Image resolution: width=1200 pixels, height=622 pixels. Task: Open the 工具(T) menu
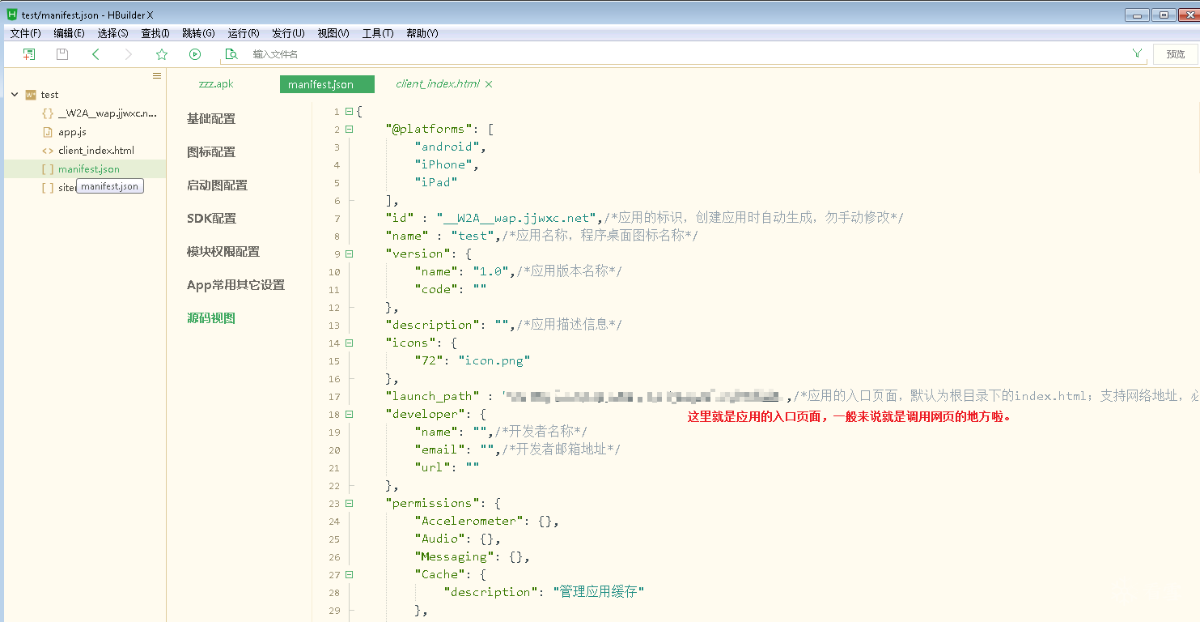coord(377,33)
